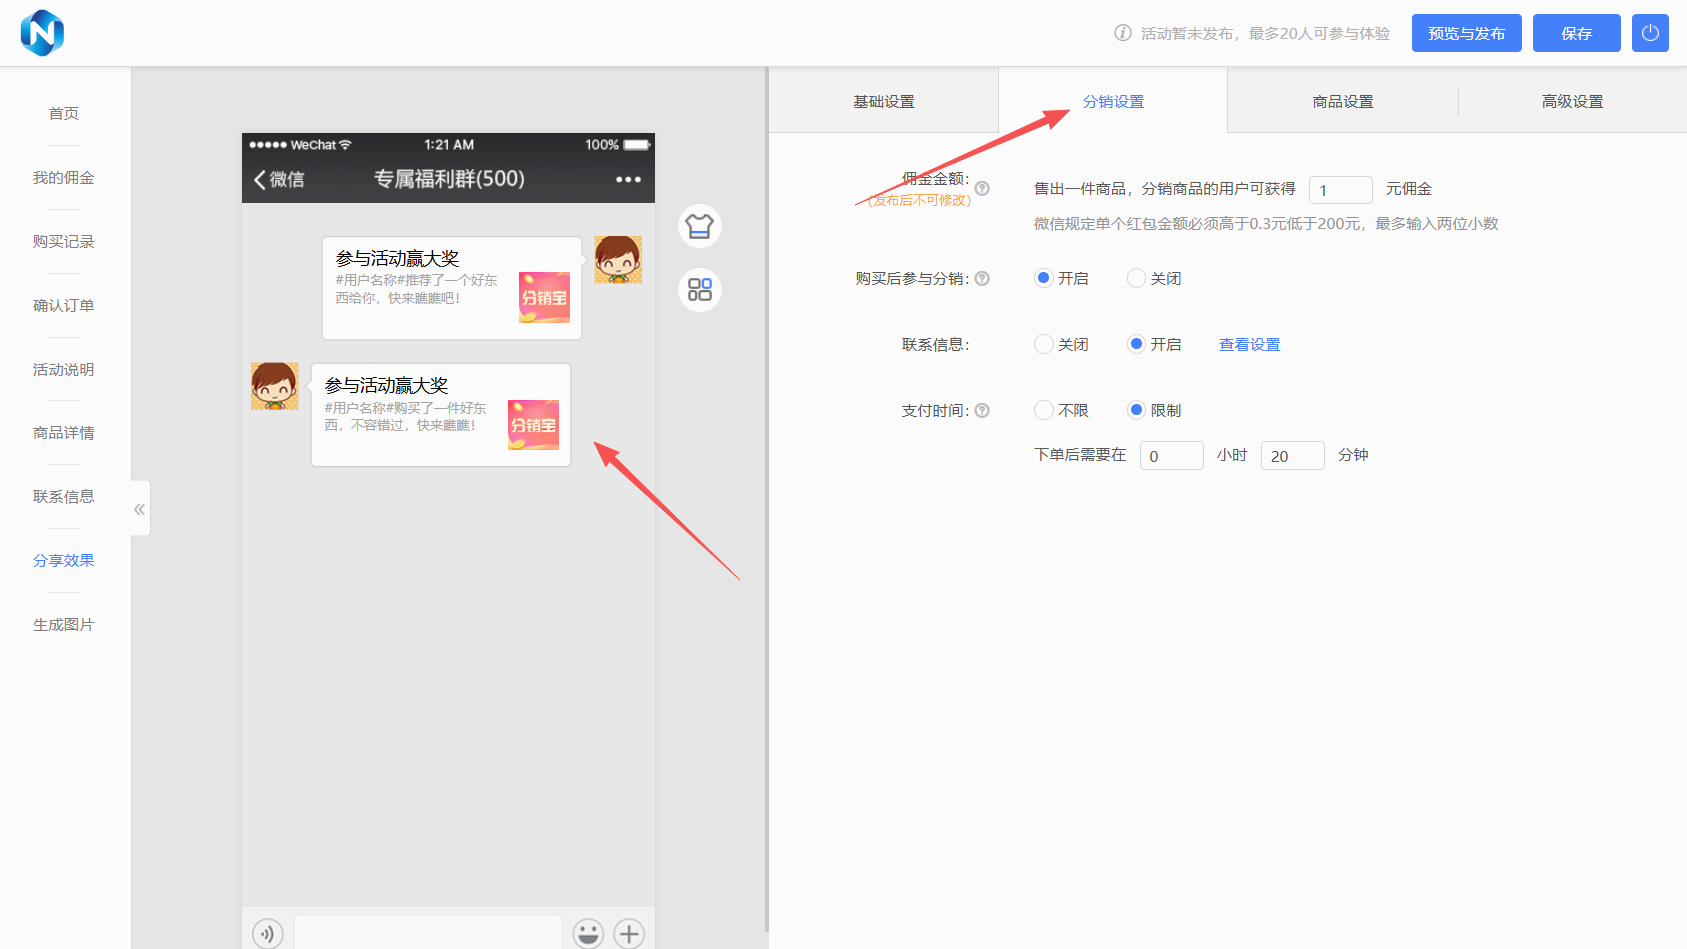Click the plus icon in the chat input bar
The height and width of the screenshot is (949, 1687).
click(629, 933)
